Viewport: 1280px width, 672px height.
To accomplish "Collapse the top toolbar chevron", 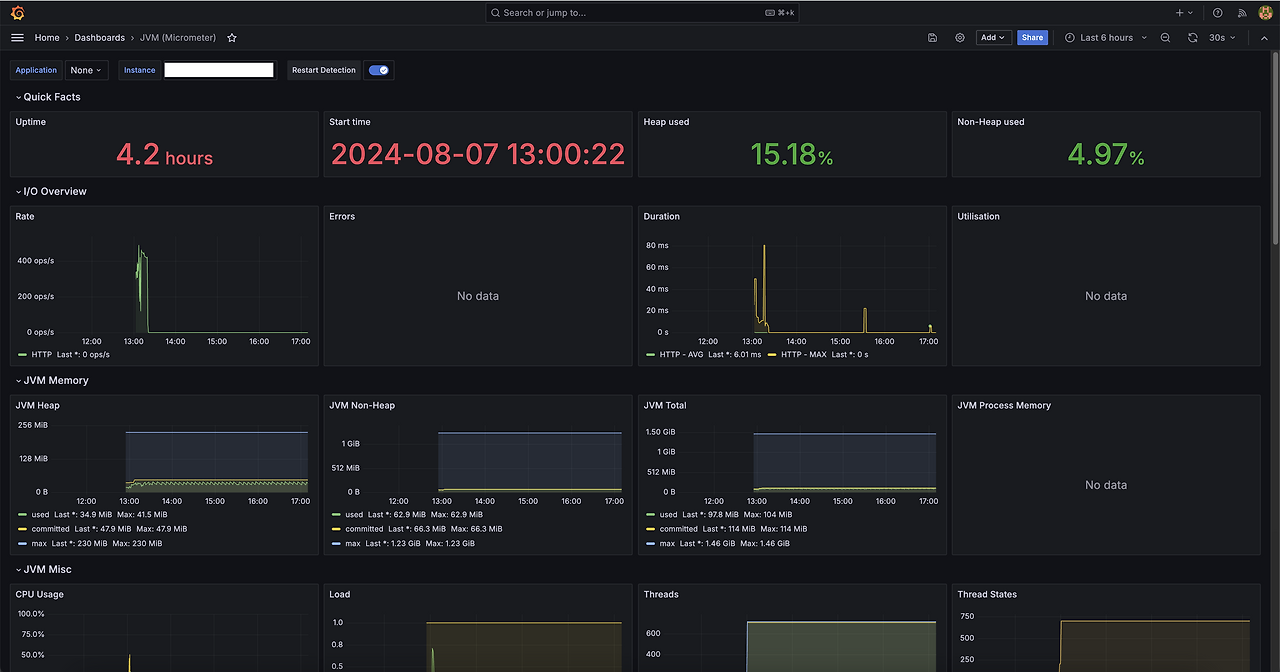I will pos(1263,37).
